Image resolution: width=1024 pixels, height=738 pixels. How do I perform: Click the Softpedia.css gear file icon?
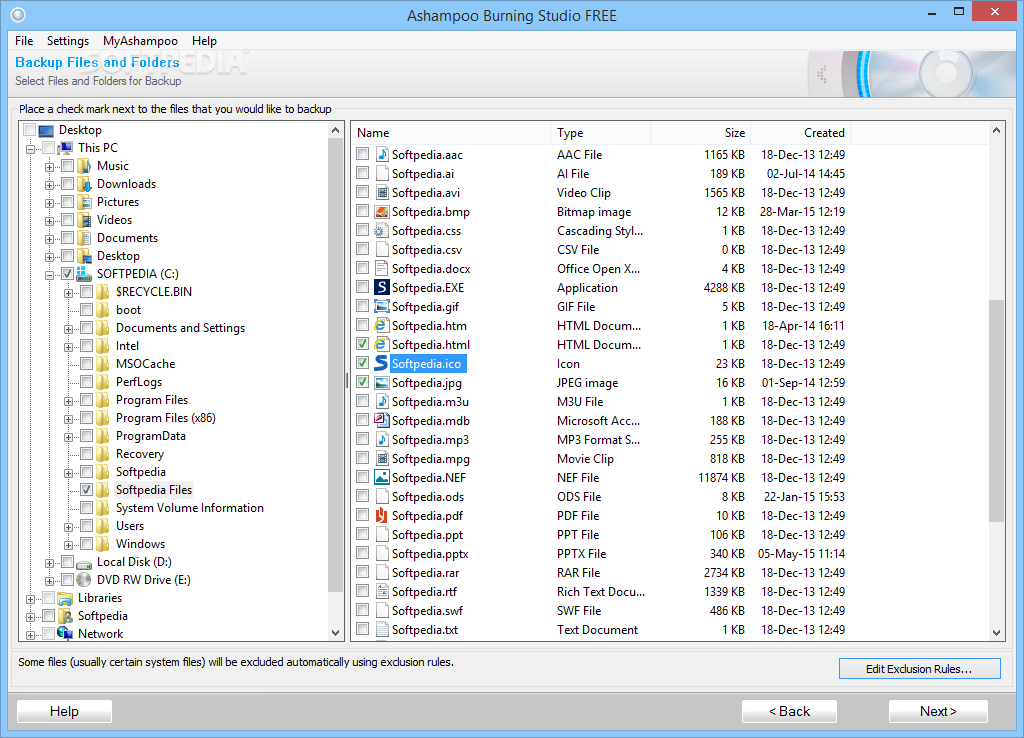pos(382,231)
